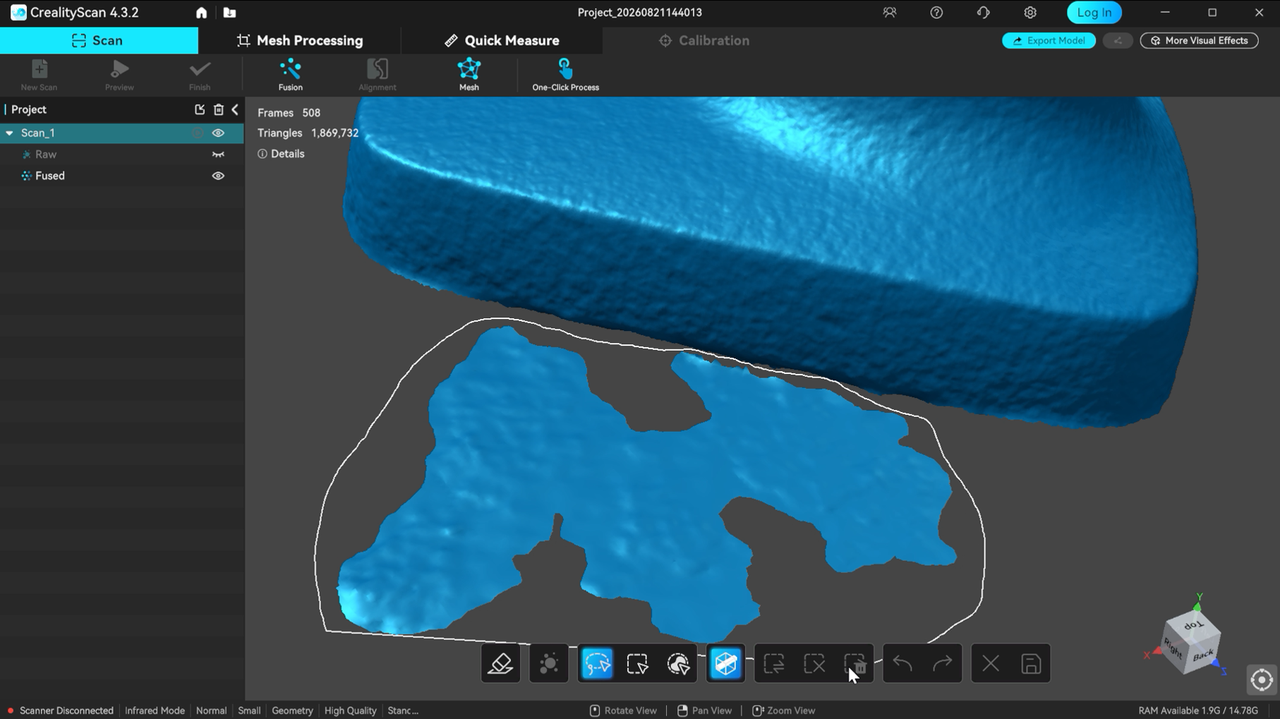The width and height of the screenshot is (1280, 719).
Task: Open the project folder icon
Action: (230, 13)
